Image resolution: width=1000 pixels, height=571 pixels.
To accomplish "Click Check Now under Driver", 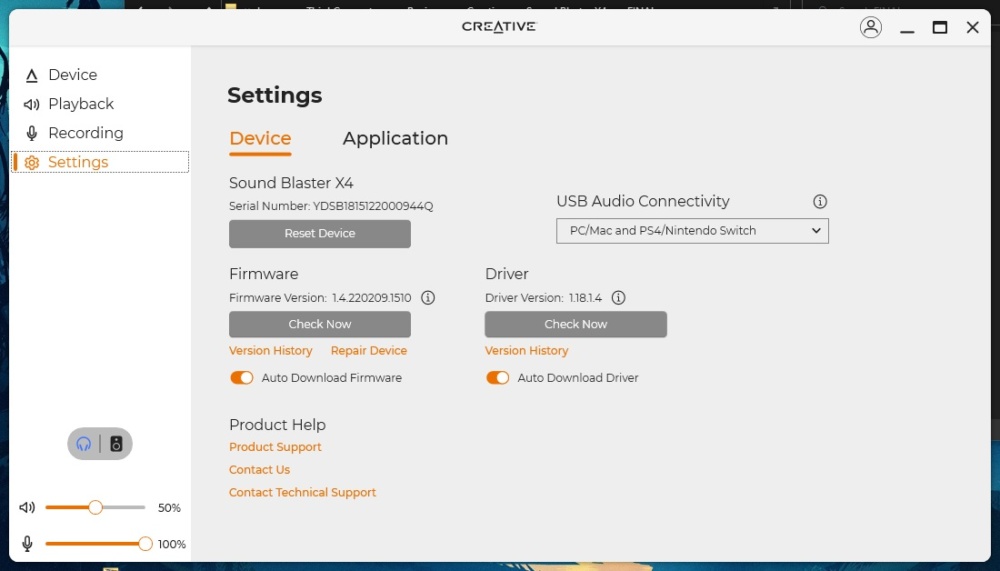I will (x=575, y=324).
